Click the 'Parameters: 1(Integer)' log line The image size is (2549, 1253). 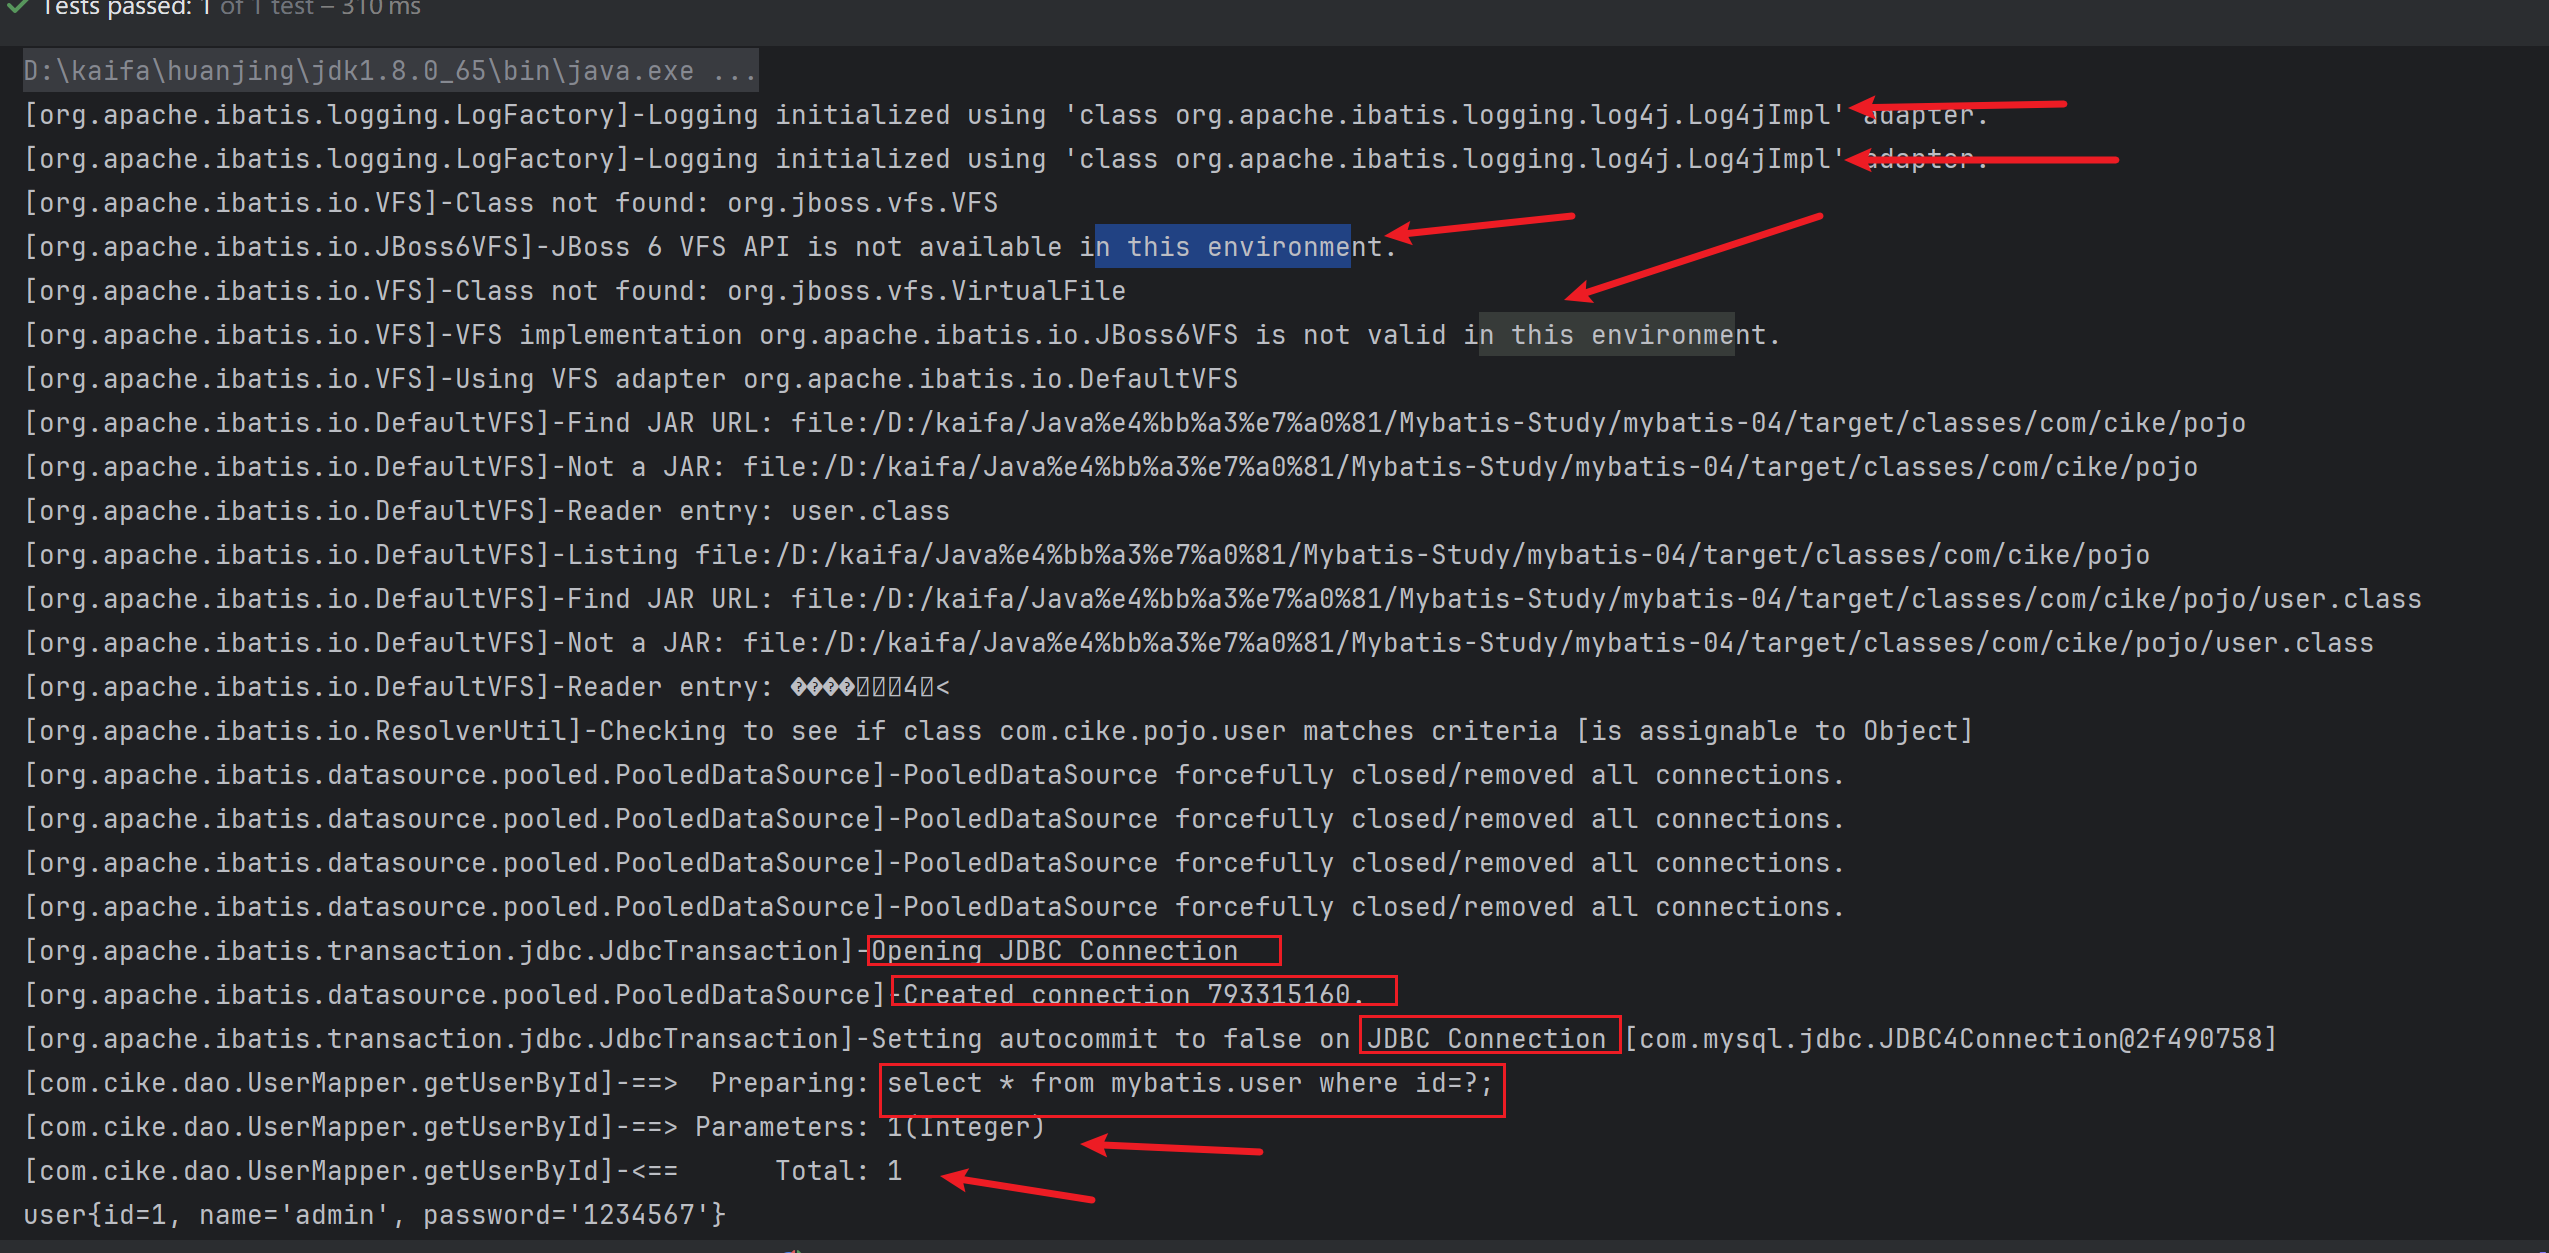(x=868, y=1127)
